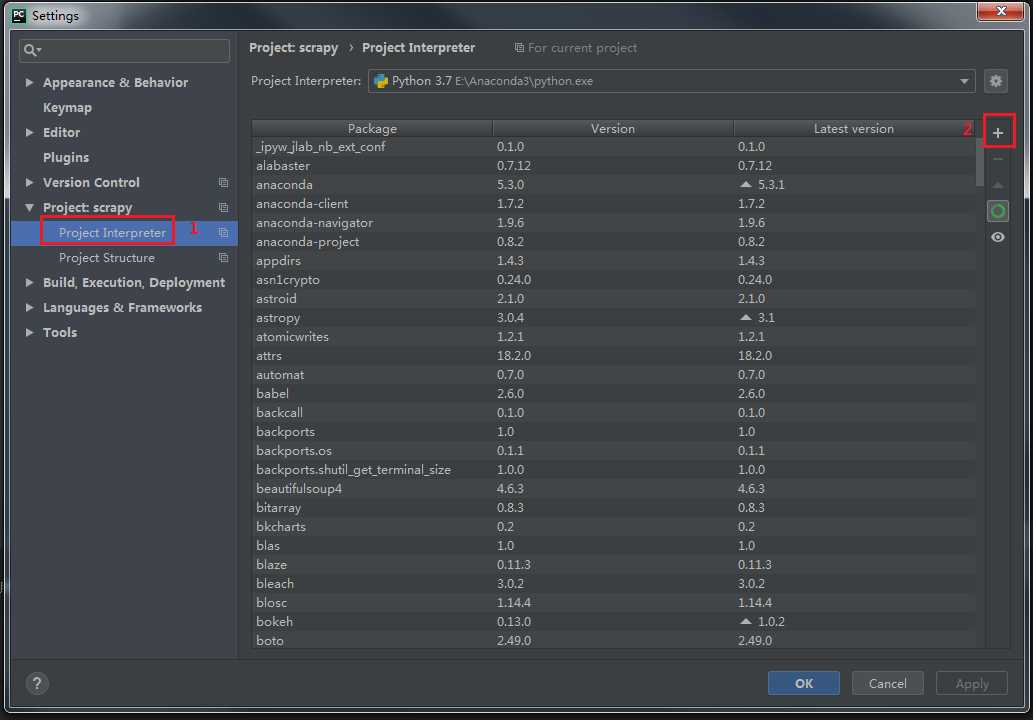Select the bitarray package row

[613, 508]
